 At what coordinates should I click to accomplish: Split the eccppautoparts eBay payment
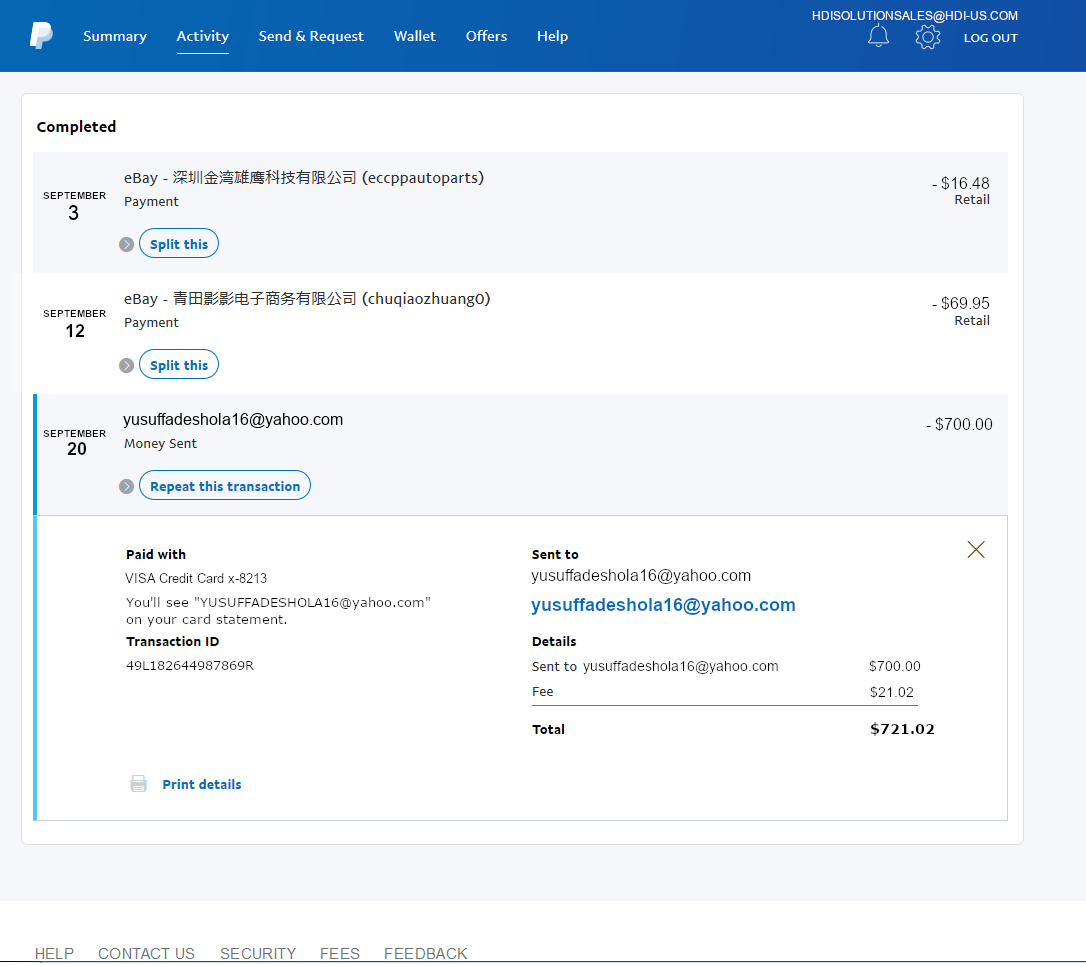coord(179,244)
